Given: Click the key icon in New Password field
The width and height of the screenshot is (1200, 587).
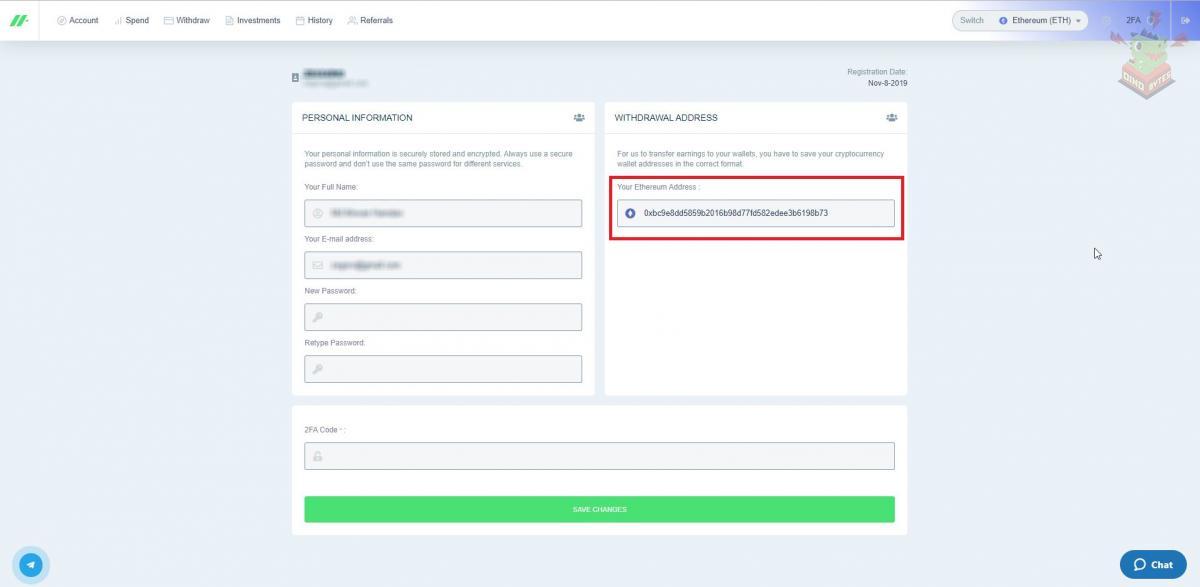Looking at the screenshot, I should pyautogui.click(x=318, y=317).
